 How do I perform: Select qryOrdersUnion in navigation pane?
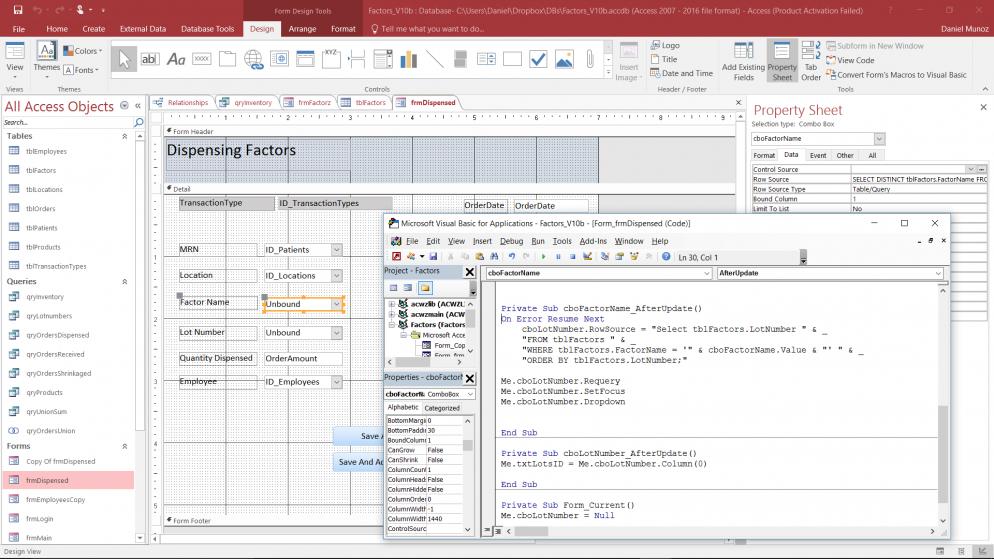tap(51, 430)
